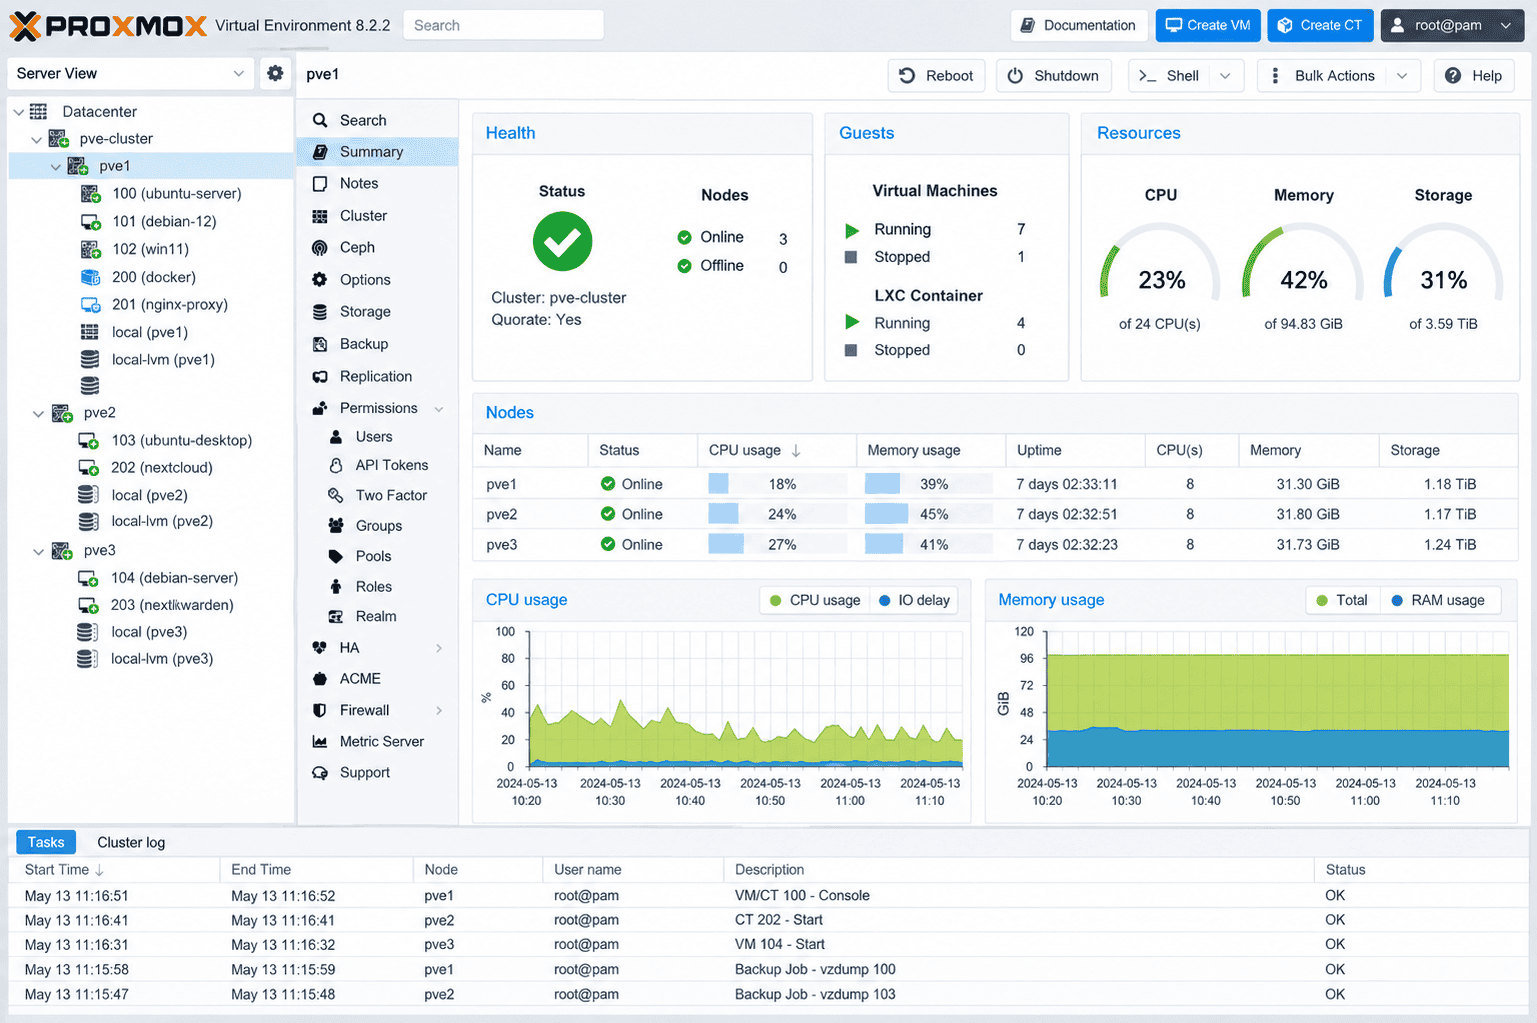Click the Support chat icon
Screen dimensions: 1537x1023
320,773
